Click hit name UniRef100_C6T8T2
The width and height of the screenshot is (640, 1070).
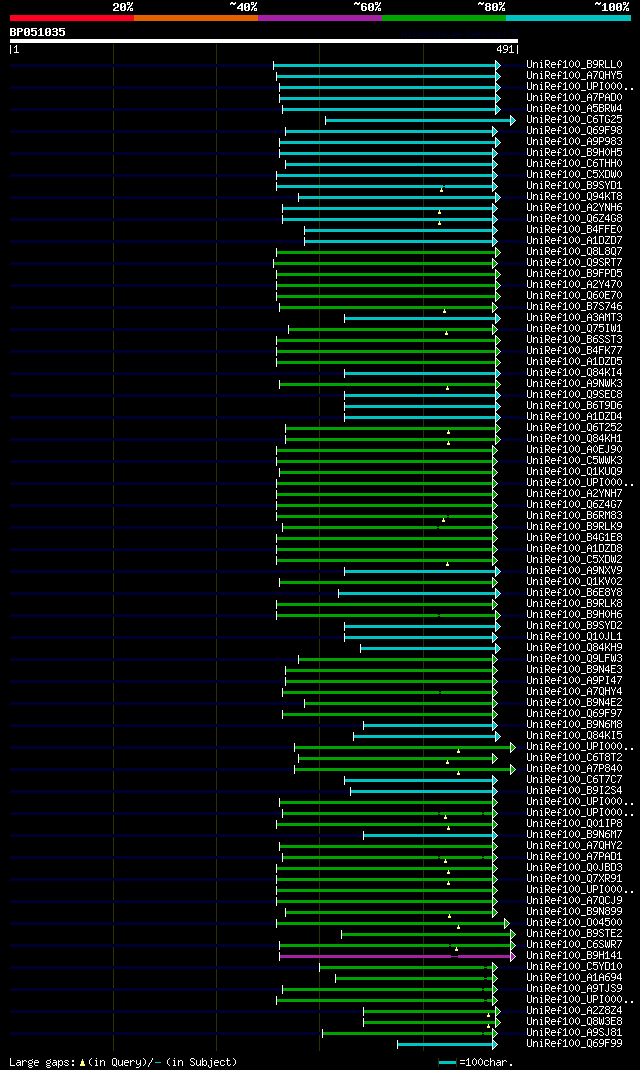[x=574, y=757]
